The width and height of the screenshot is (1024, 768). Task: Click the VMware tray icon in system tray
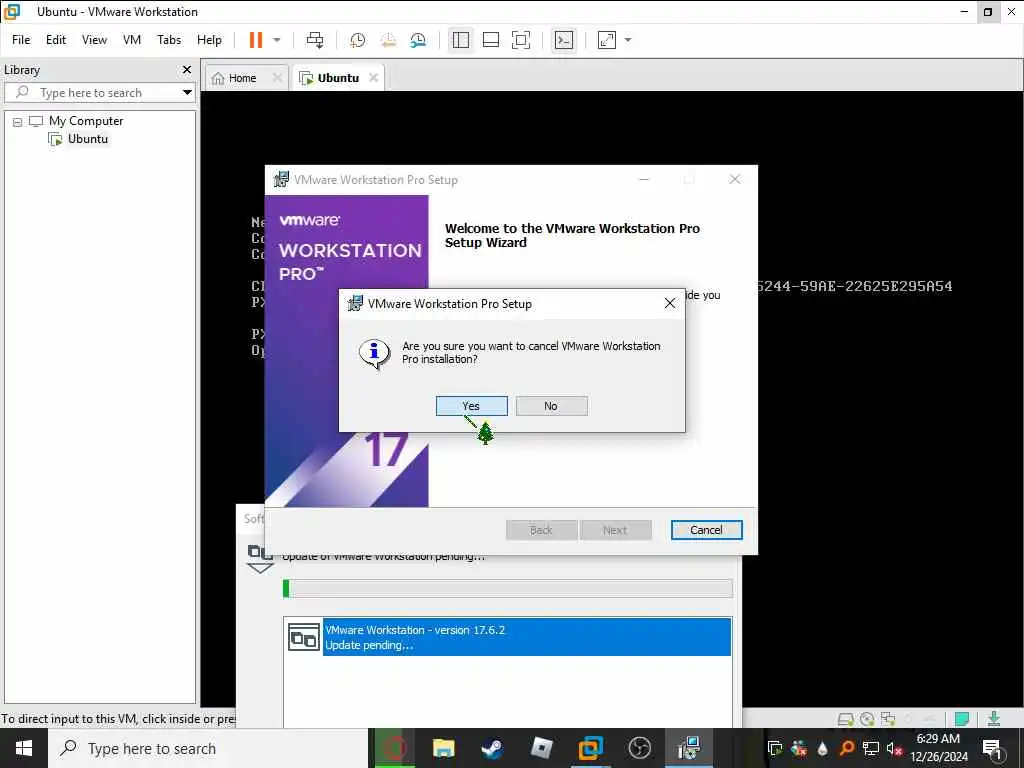point(775,748)
